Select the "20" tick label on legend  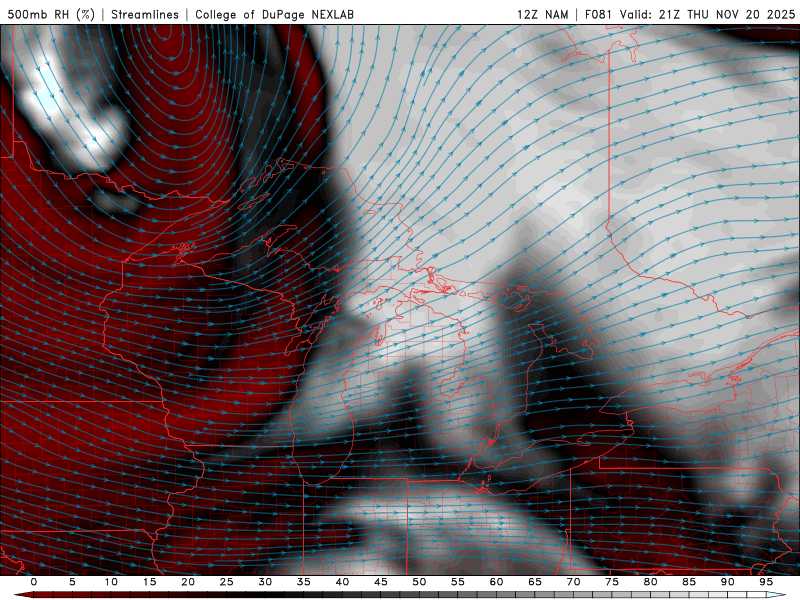(x=188, y=582)
